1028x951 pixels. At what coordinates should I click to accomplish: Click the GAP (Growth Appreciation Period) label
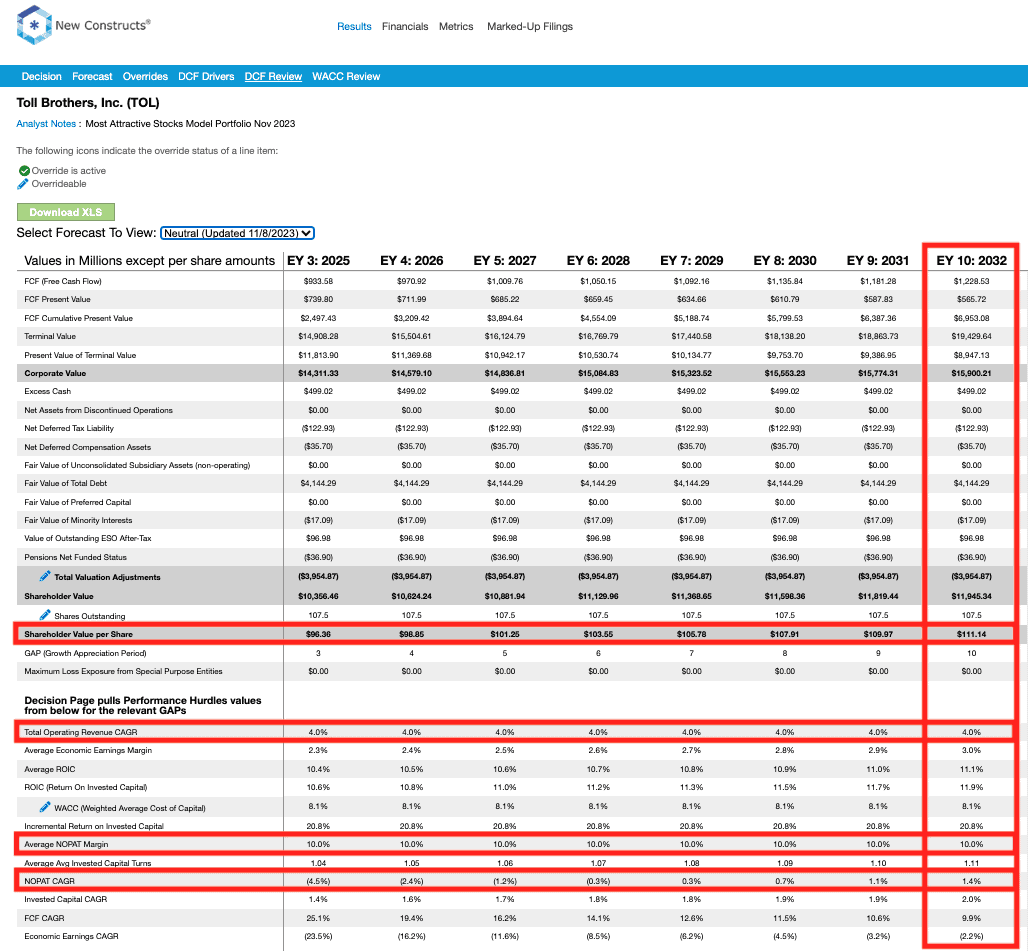85,653
